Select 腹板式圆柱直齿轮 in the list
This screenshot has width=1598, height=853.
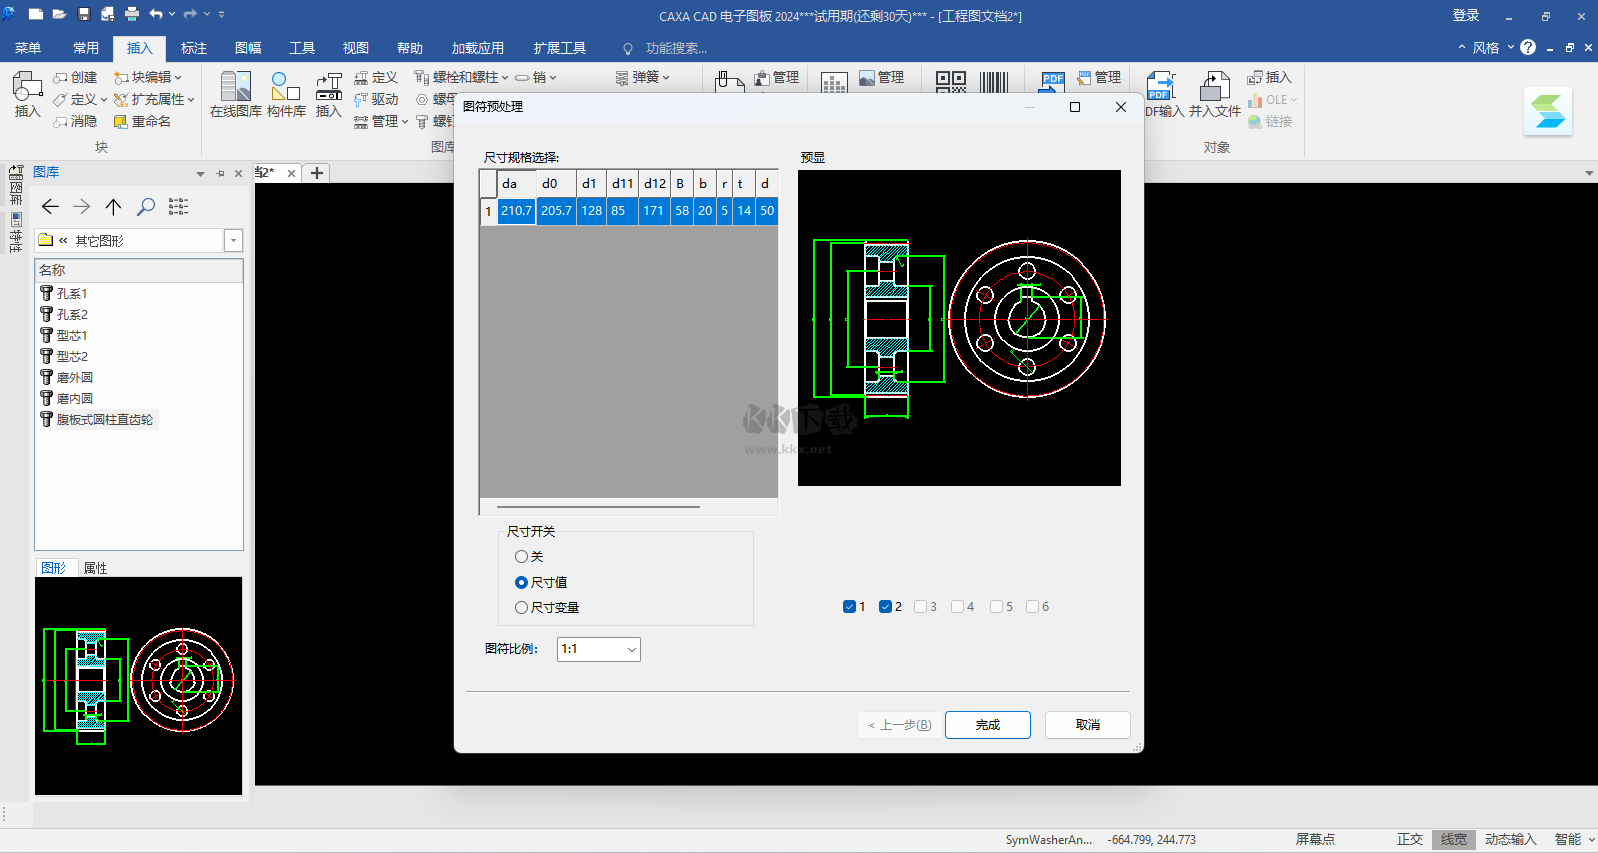point(104,420)
